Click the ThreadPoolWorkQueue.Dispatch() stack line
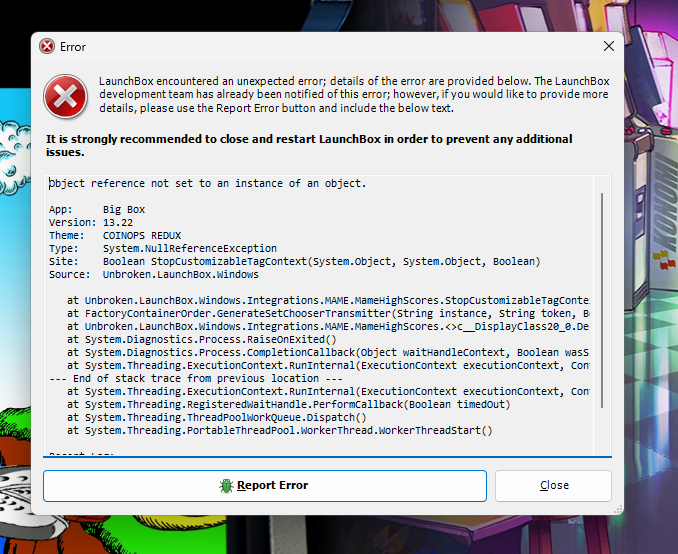Image resolution: width=678 pixels, height=554 pixels. tap(217, 417)
